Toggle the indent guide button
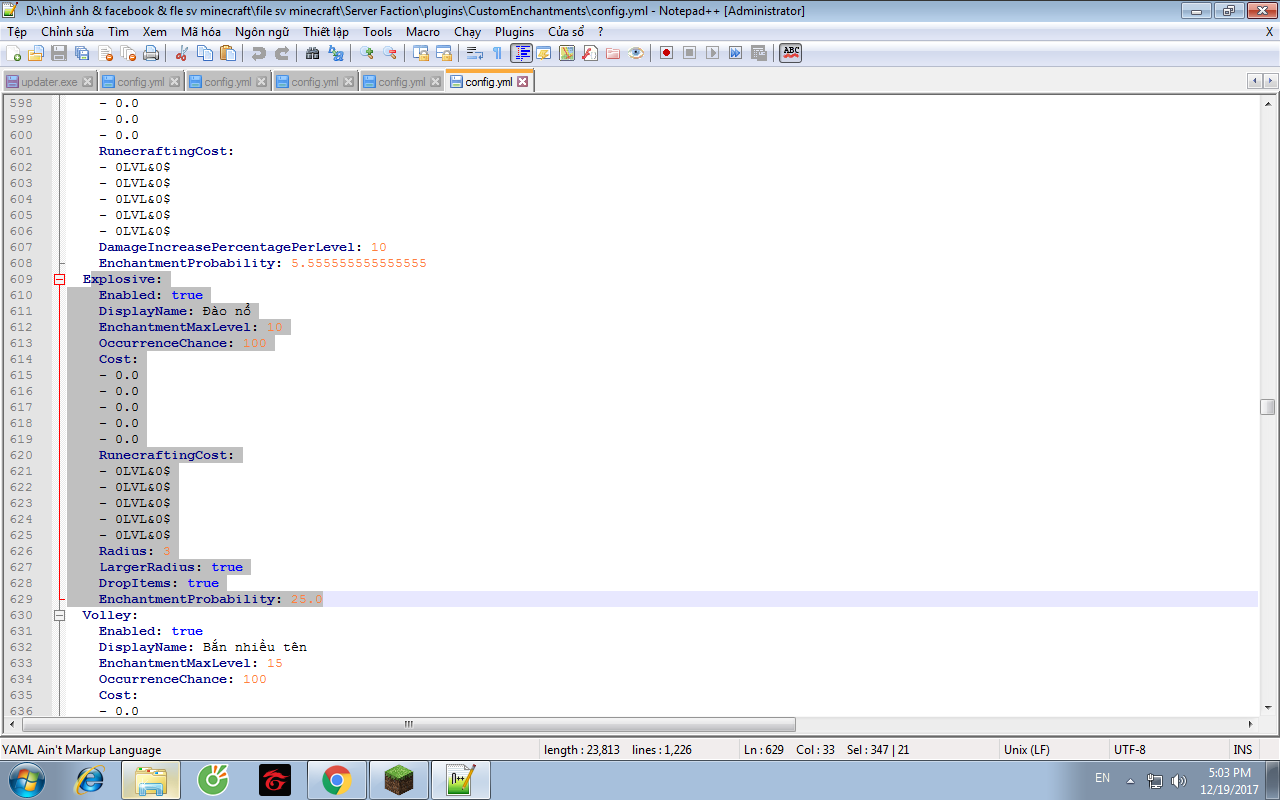 click(521, 53)
